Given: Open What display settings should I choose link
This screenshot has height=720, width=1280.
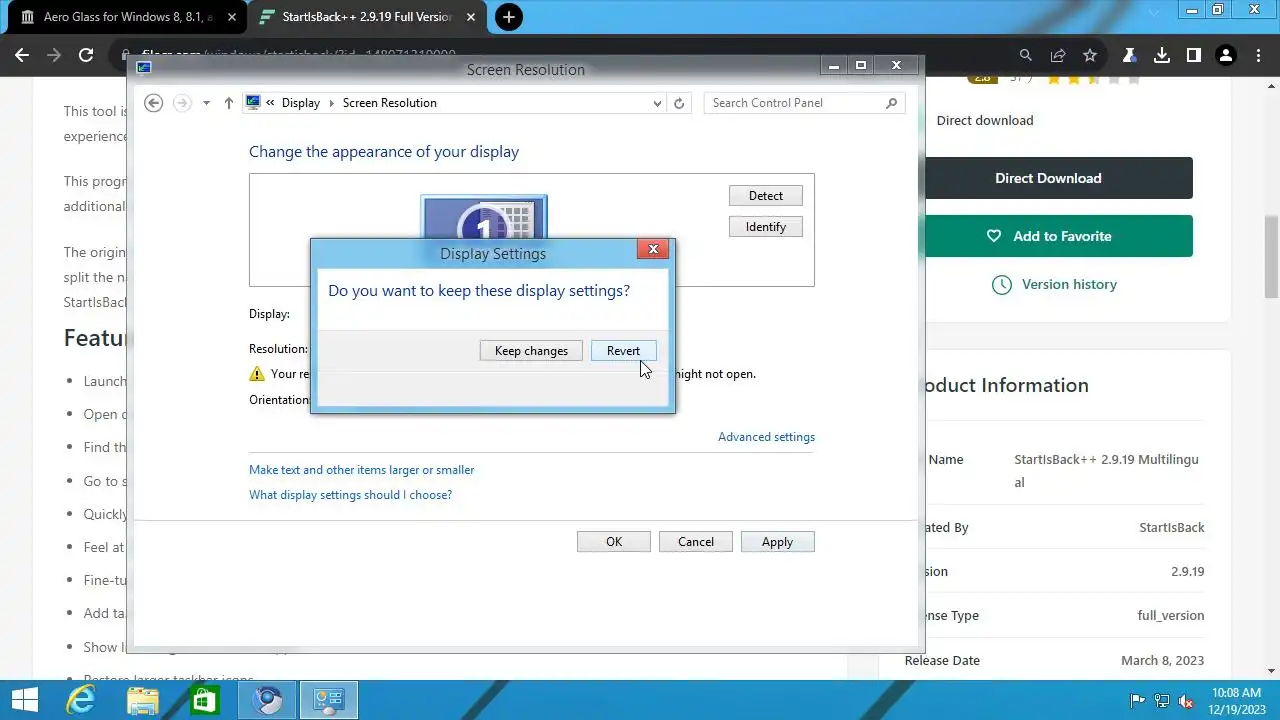Looking at the screenshot, I should click(x=350, y=495).
